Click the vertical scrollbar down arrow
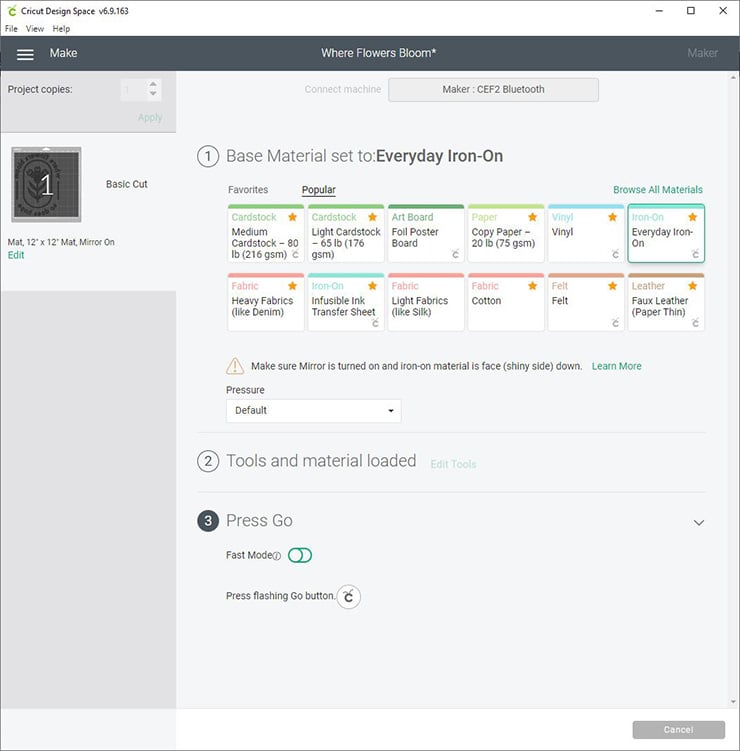Screen dimensions: 740x751 coord(733,702)
